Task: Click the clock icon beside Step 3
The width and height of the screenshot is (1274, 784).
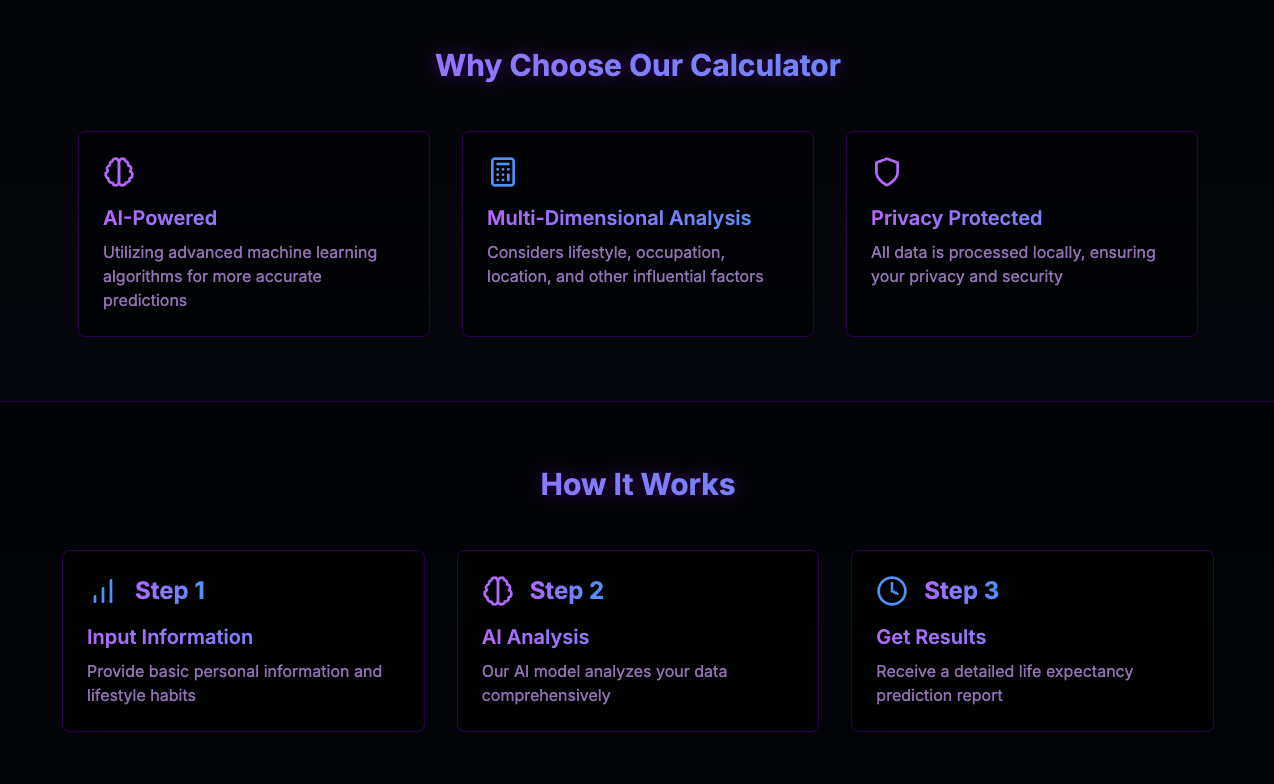Action: 892,591
